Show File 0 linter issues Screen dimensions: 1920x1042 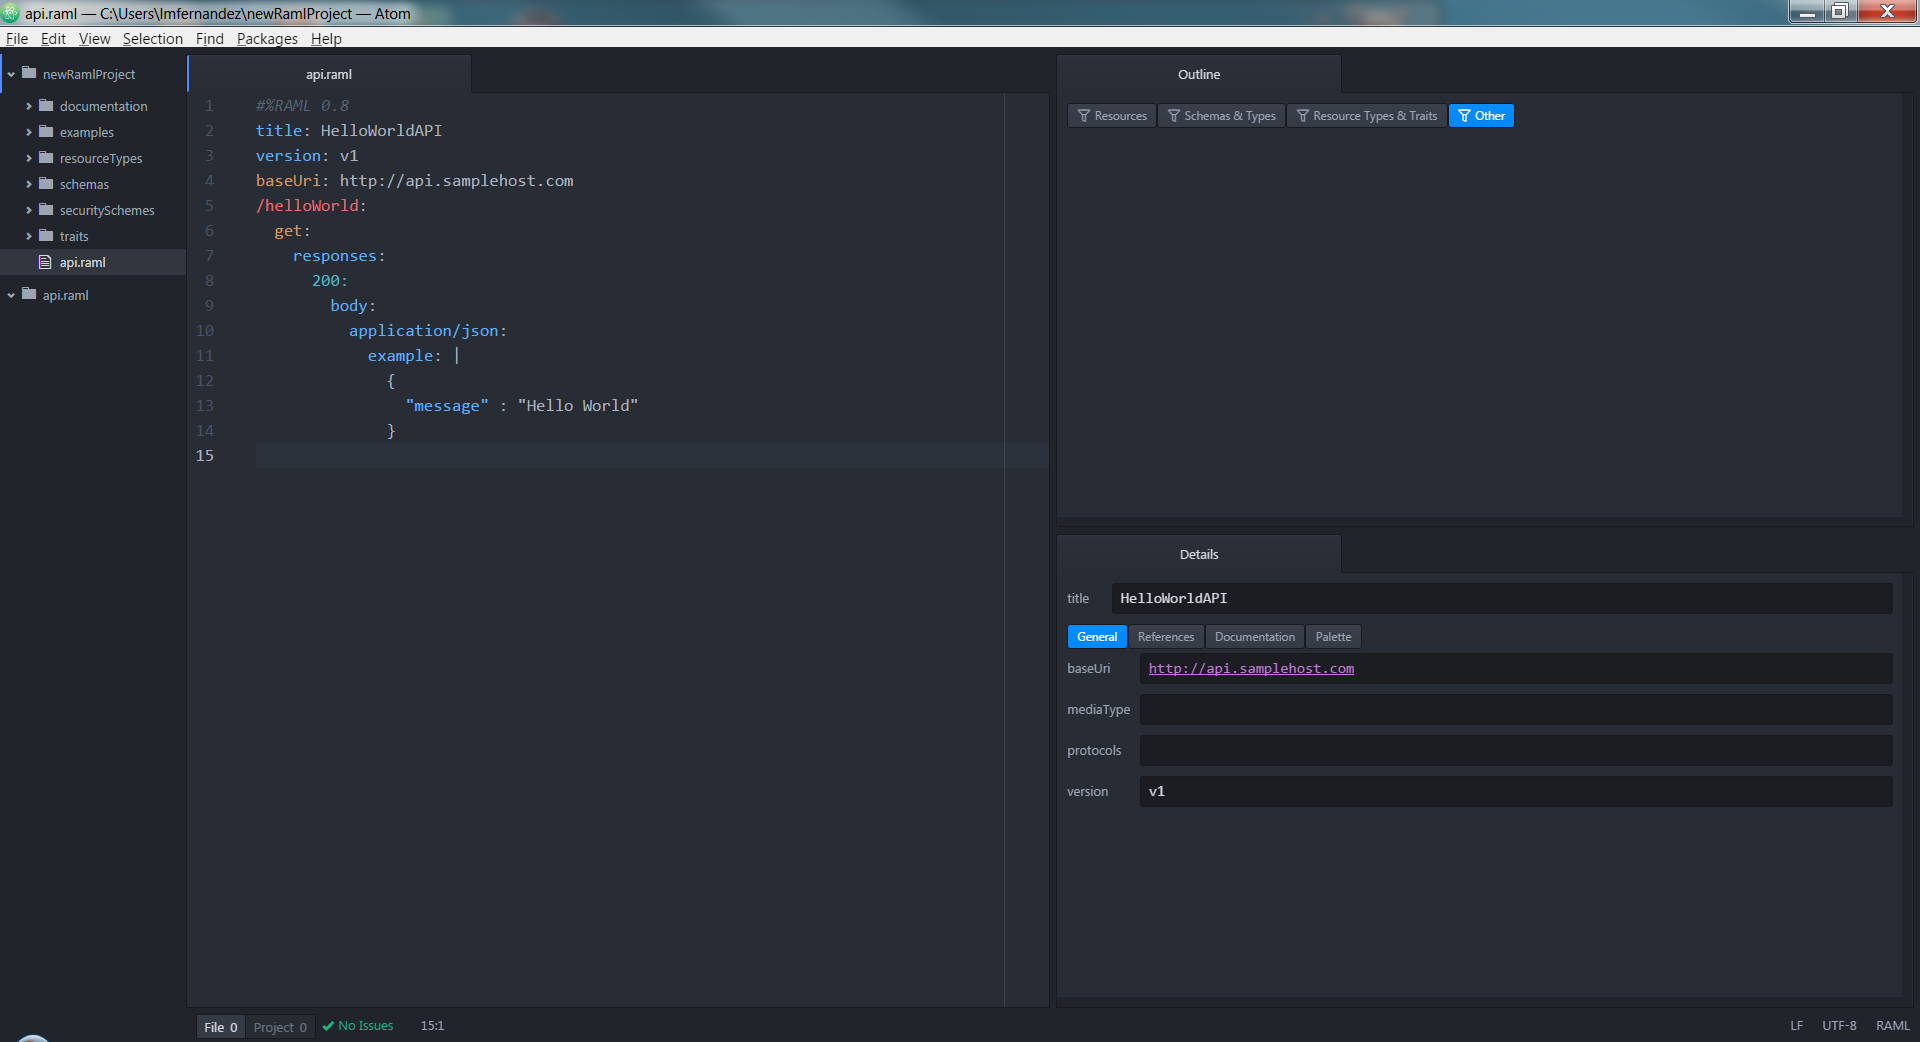click(220, 1027)
